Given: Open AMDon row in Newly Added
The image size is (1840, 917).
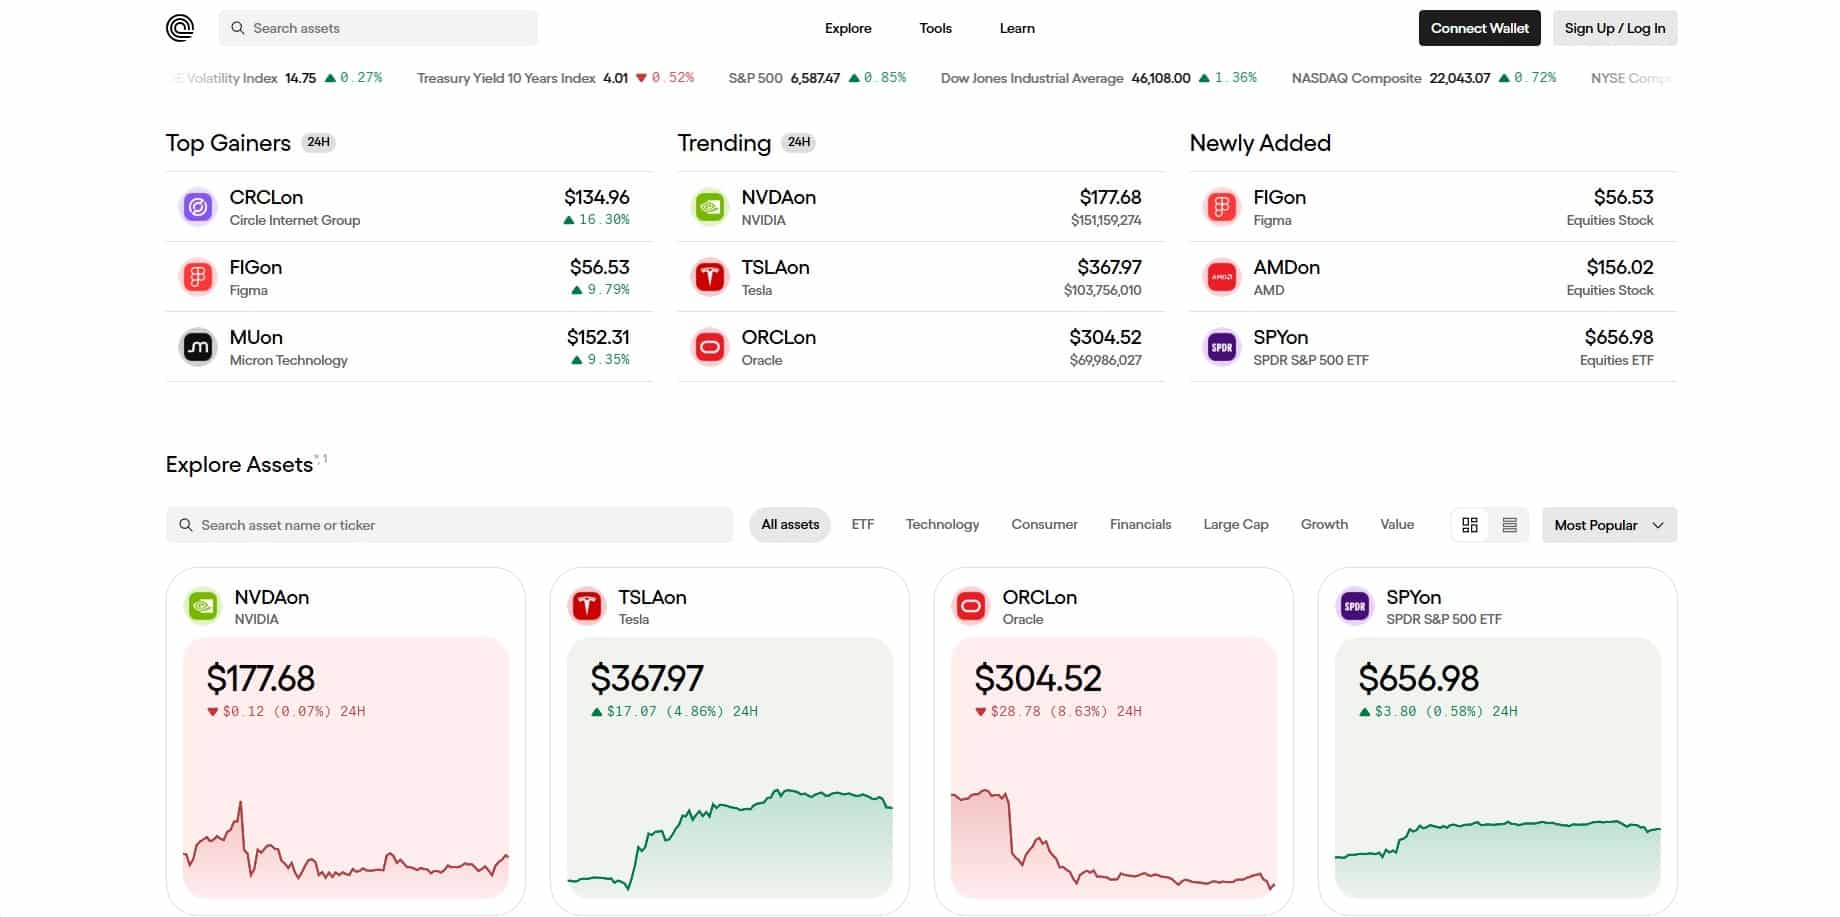Looking at the screenshot, I should tap(1433, 277).
